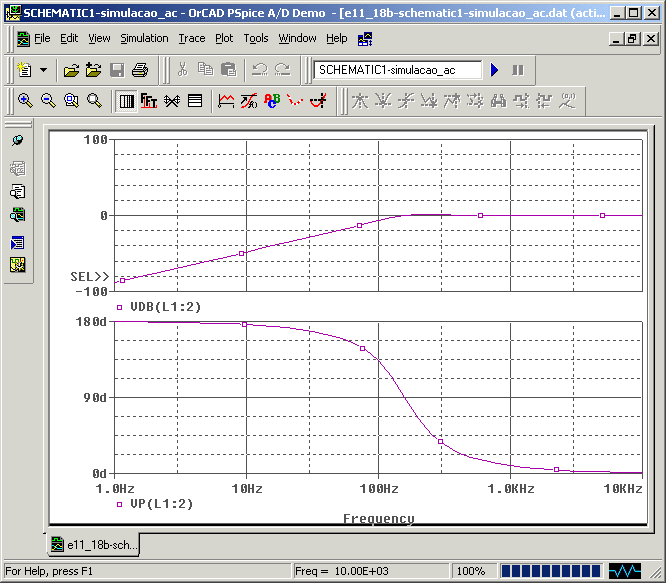Open the Trace menu
This screenshot has height=583, width=666.
(191, 38)
